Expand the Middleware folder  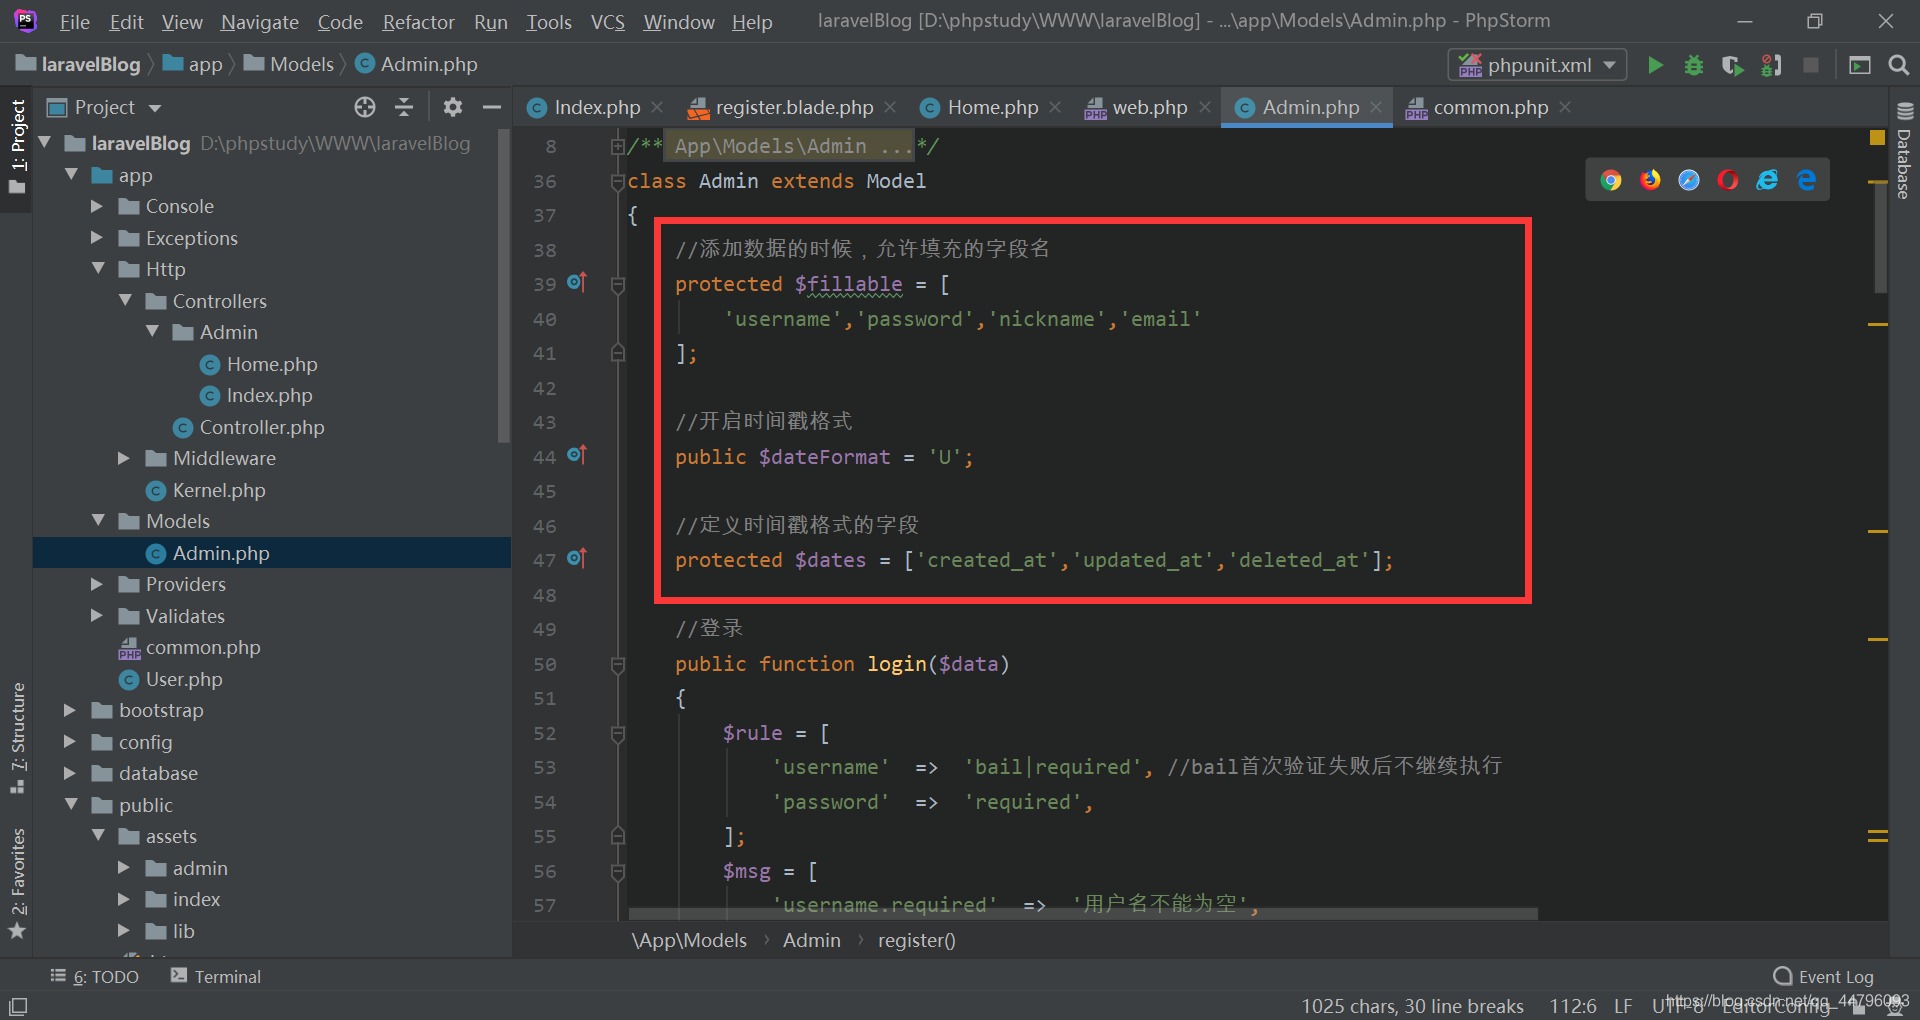(x=124, y=458)
